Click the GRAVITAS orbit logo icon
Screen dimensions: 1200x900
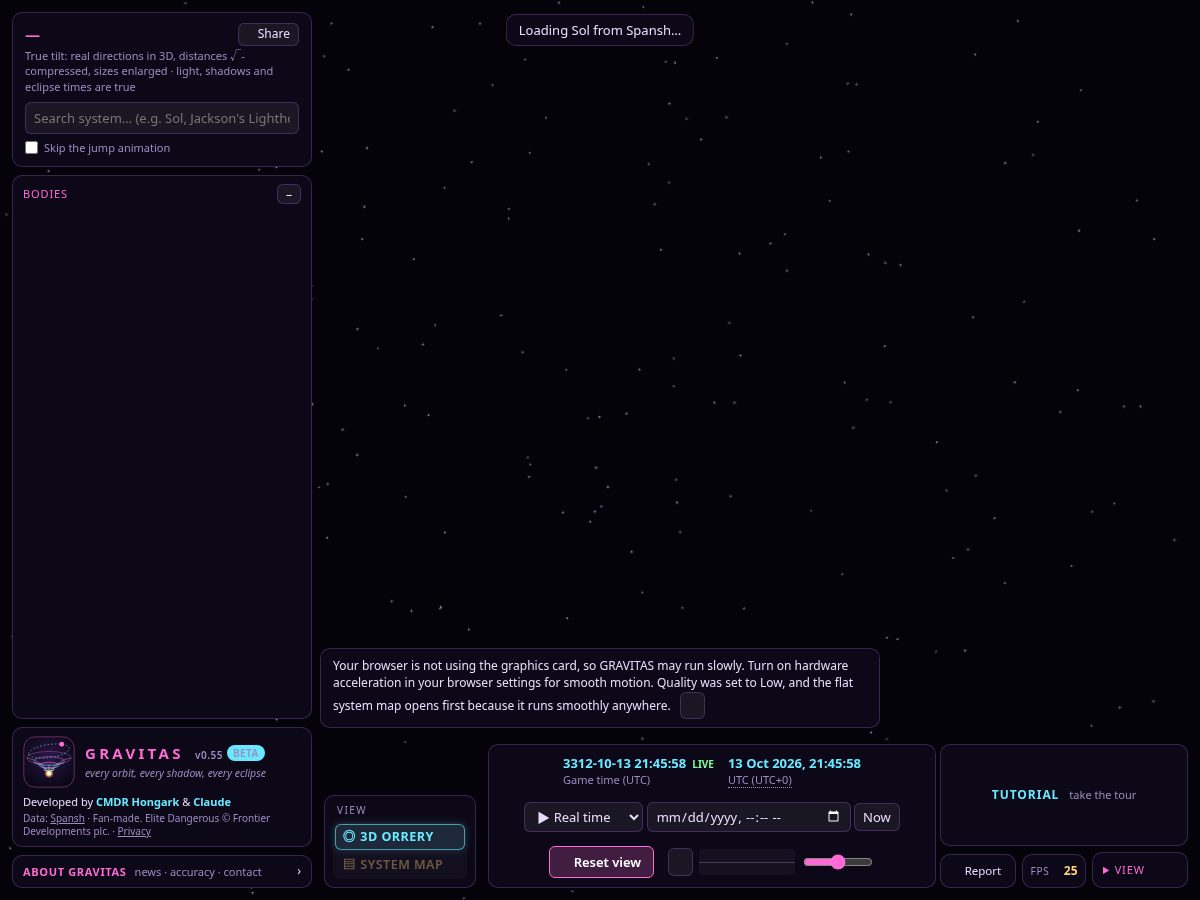tap(49, 762)
